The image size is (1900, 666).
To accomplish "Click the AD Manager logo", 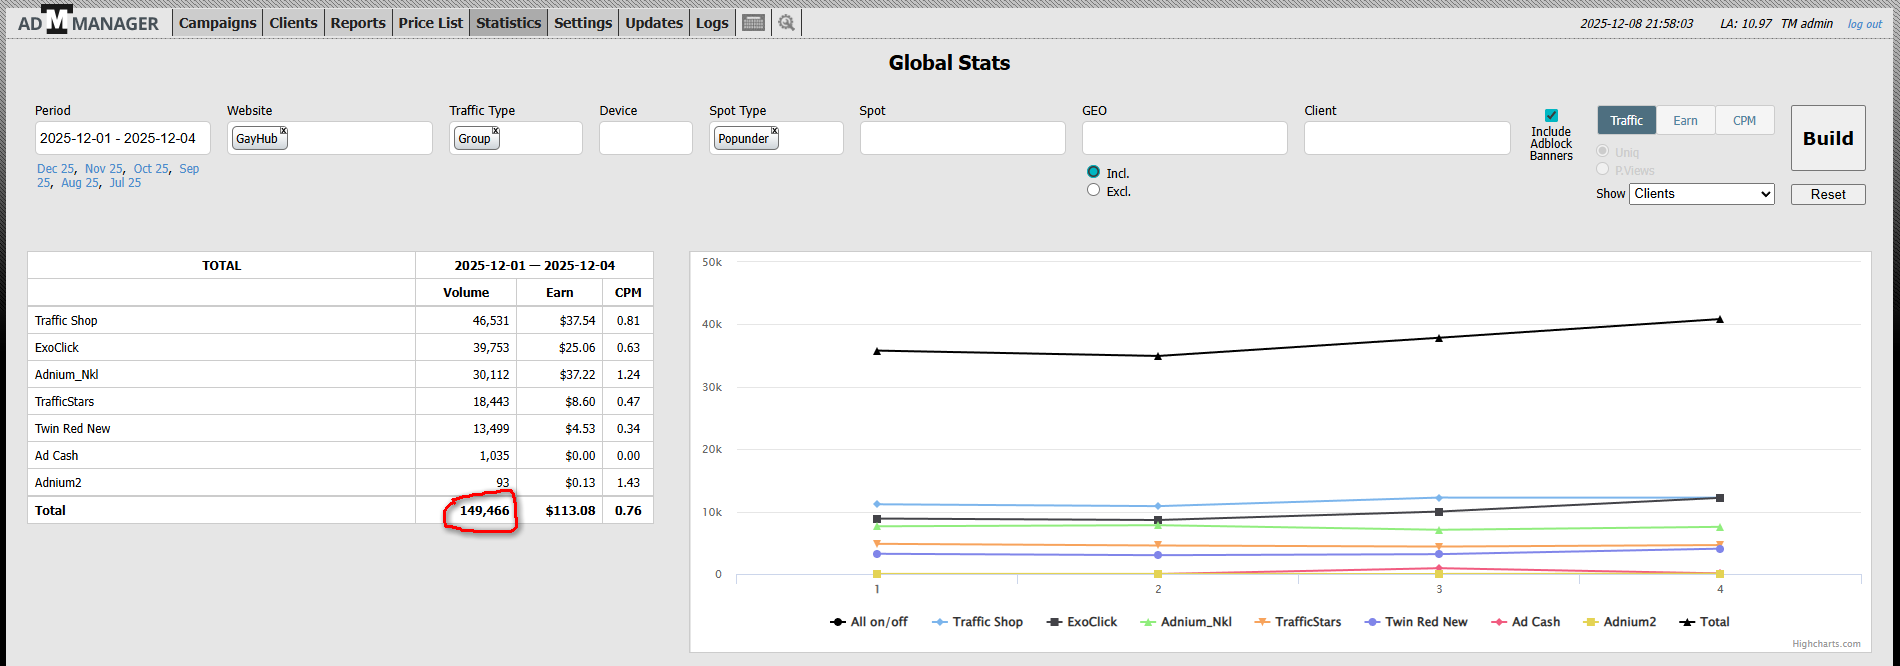I will [x=88, y=22].
